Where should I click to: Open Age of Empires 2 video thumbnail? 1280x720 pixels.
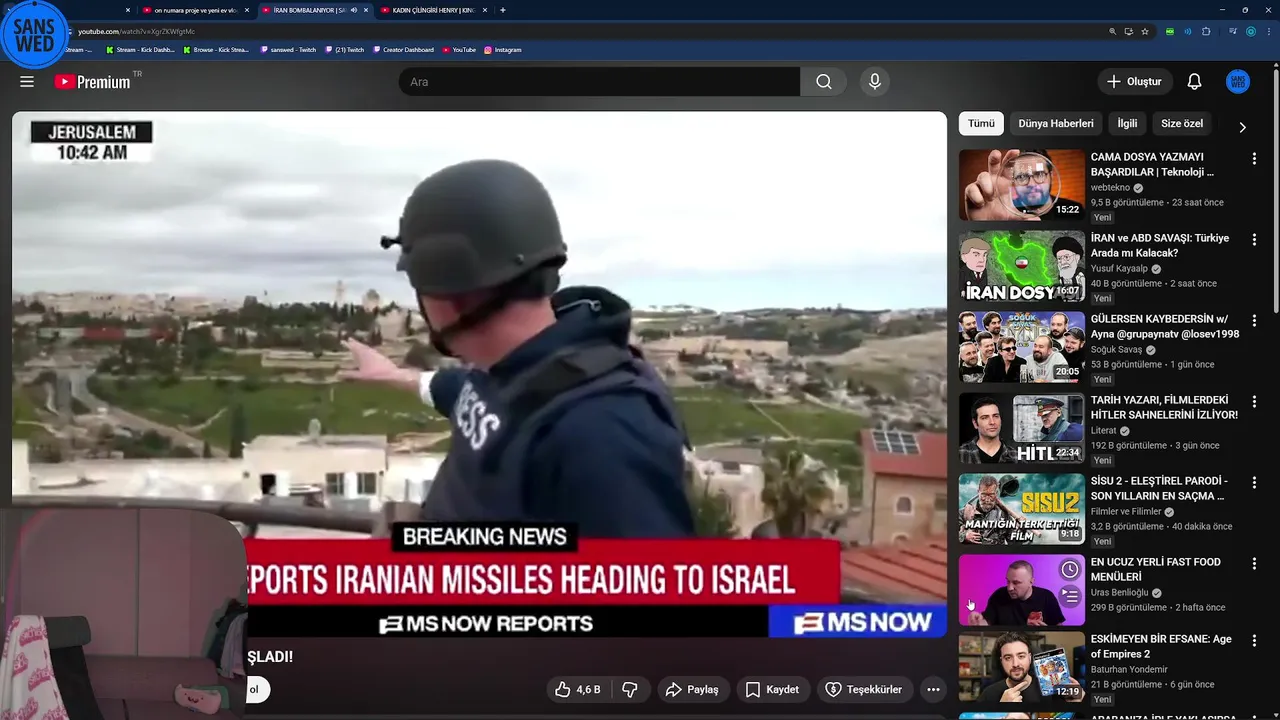(1022, 667)
